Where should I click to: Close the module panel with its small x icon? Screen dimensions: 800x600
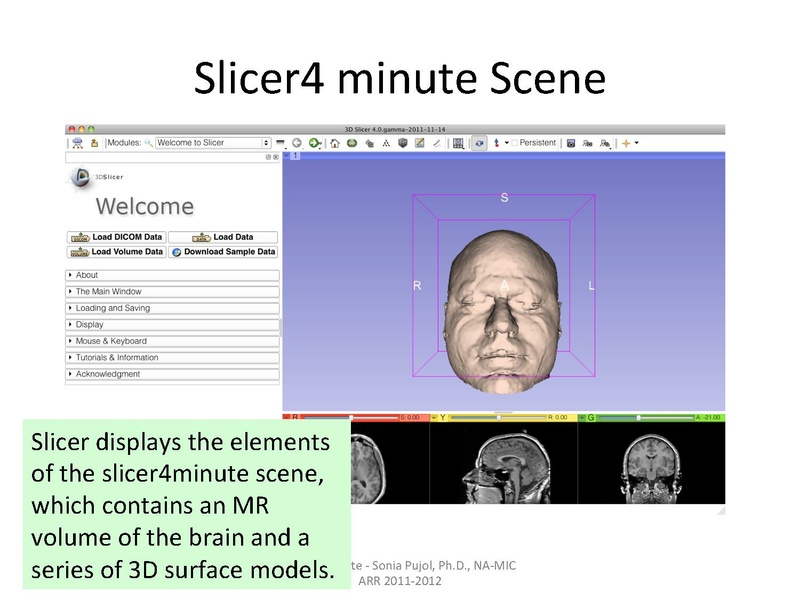click(276, 157)
